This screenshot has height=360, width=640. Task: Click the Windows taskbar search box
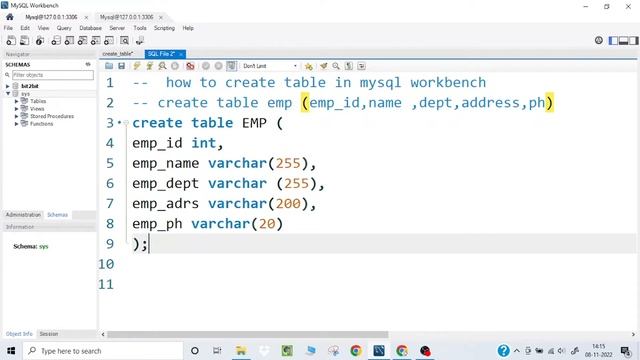point(102,351)
